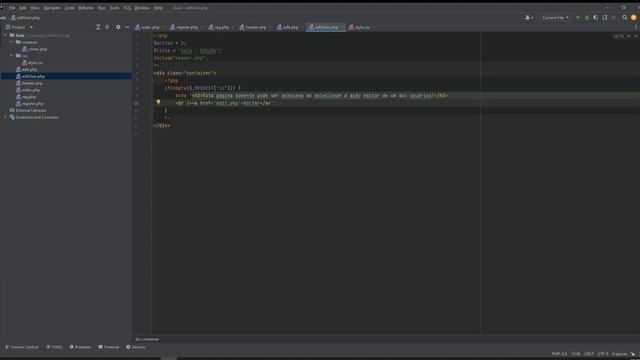
Task: Select register.php in the project tree
Action: coord(29,104)
